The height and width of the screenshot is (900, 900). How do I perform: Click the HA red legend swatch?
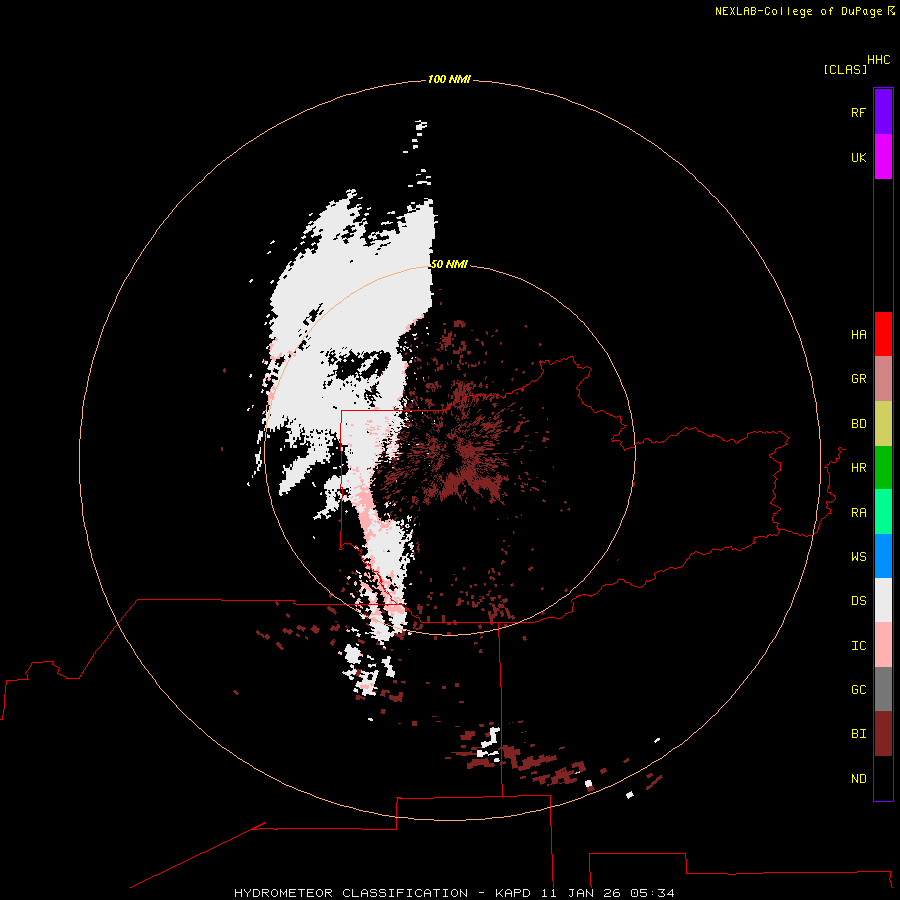coord(883,334)
